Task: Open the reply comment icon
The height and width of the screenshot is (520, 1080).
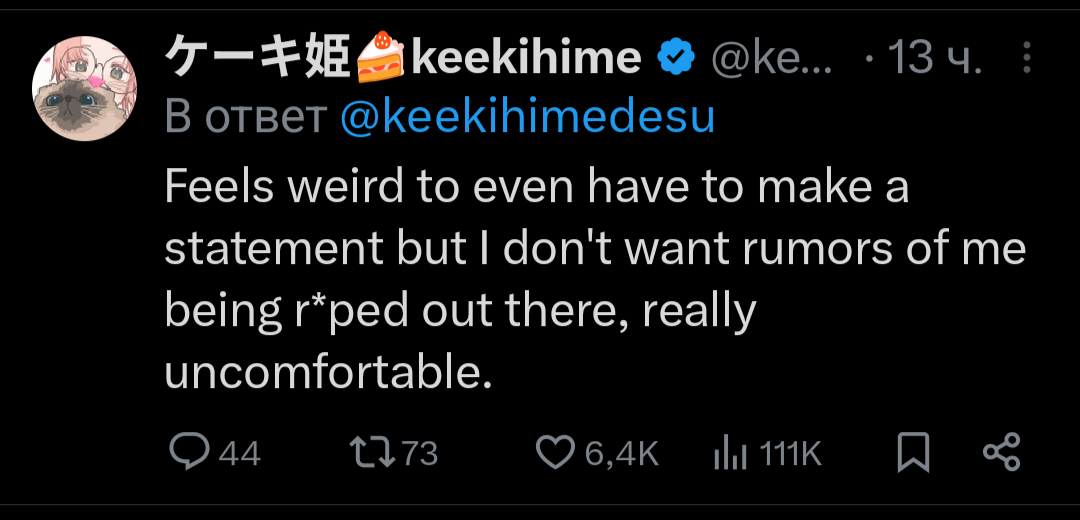Action: tap(187, 452)
